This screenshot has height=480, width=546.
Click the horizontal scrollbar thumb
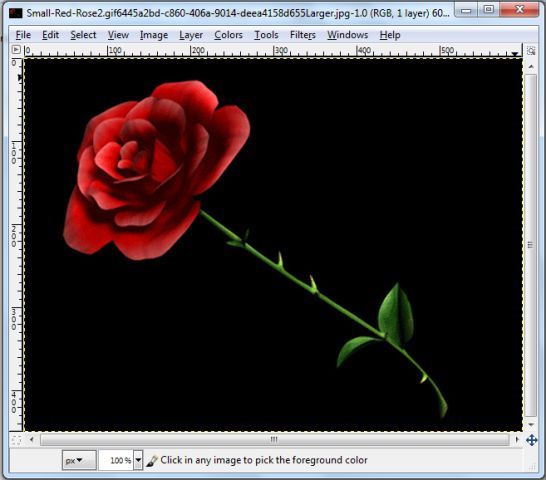[275, 440]
